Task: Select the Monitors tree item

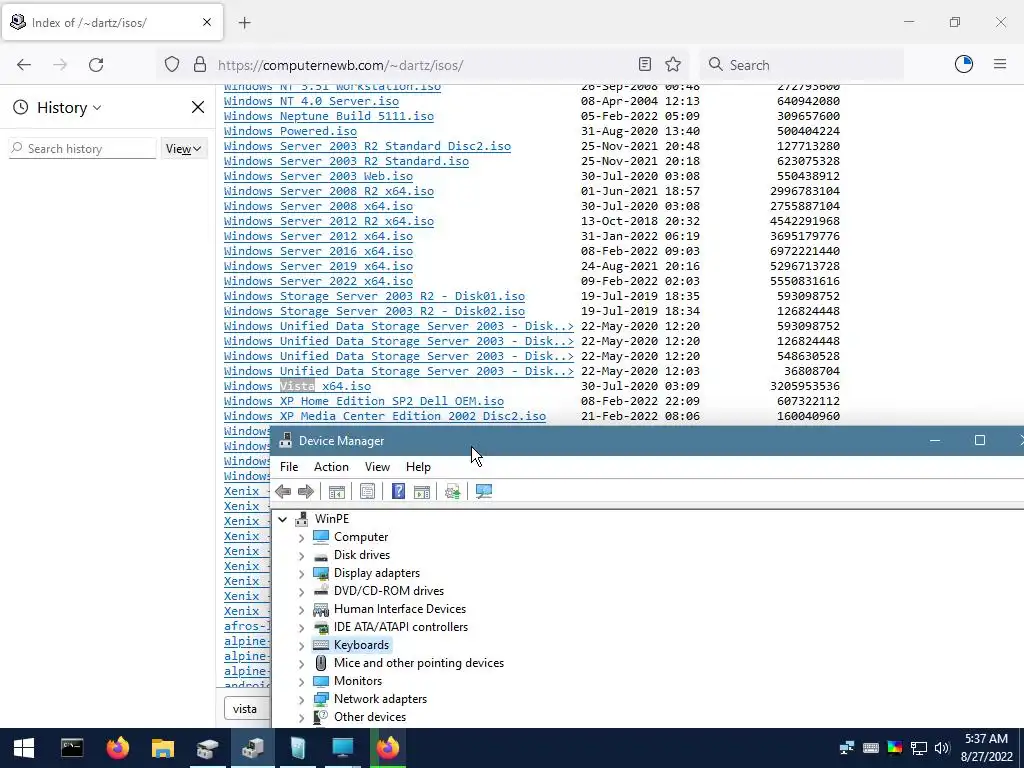Action: click(x=358, y=680)
